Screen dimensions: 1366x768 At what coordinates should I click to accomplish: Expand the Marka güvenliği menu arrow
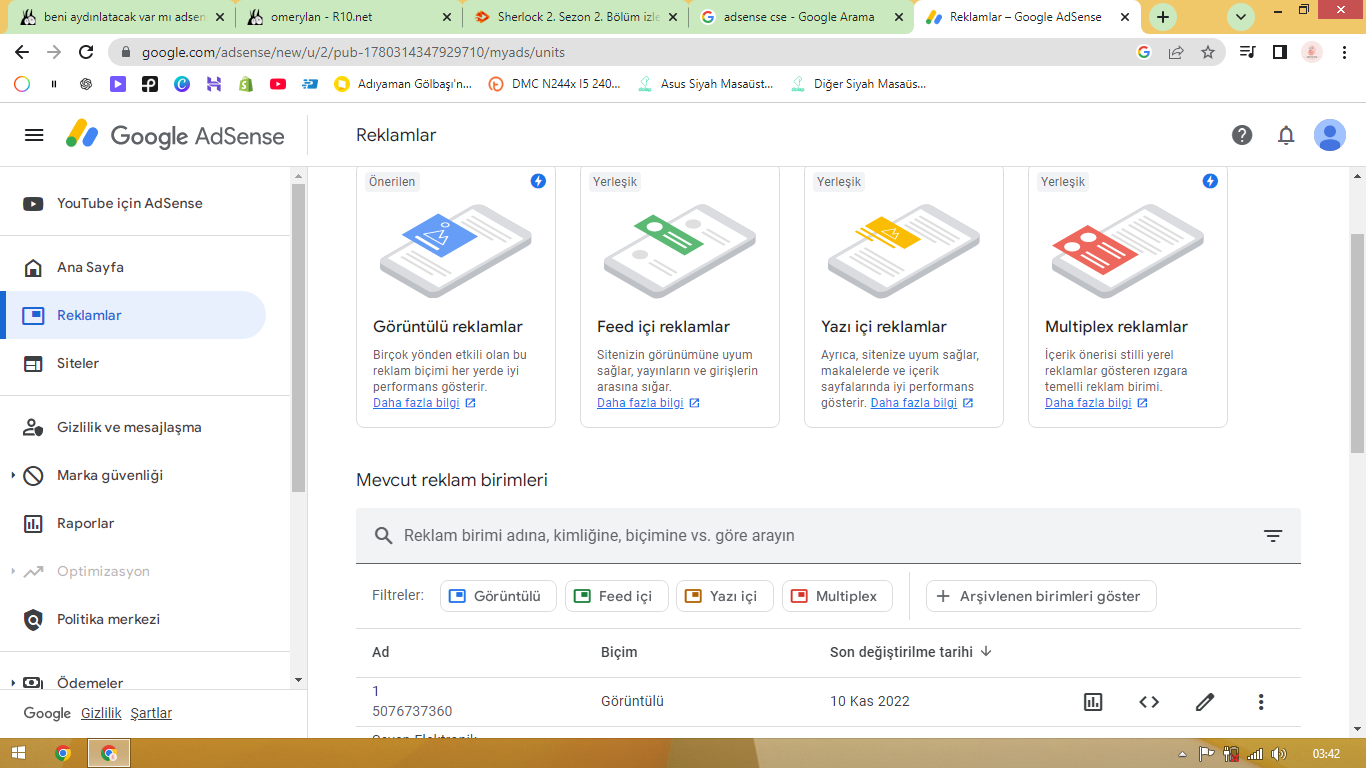[x=13, y=475]
